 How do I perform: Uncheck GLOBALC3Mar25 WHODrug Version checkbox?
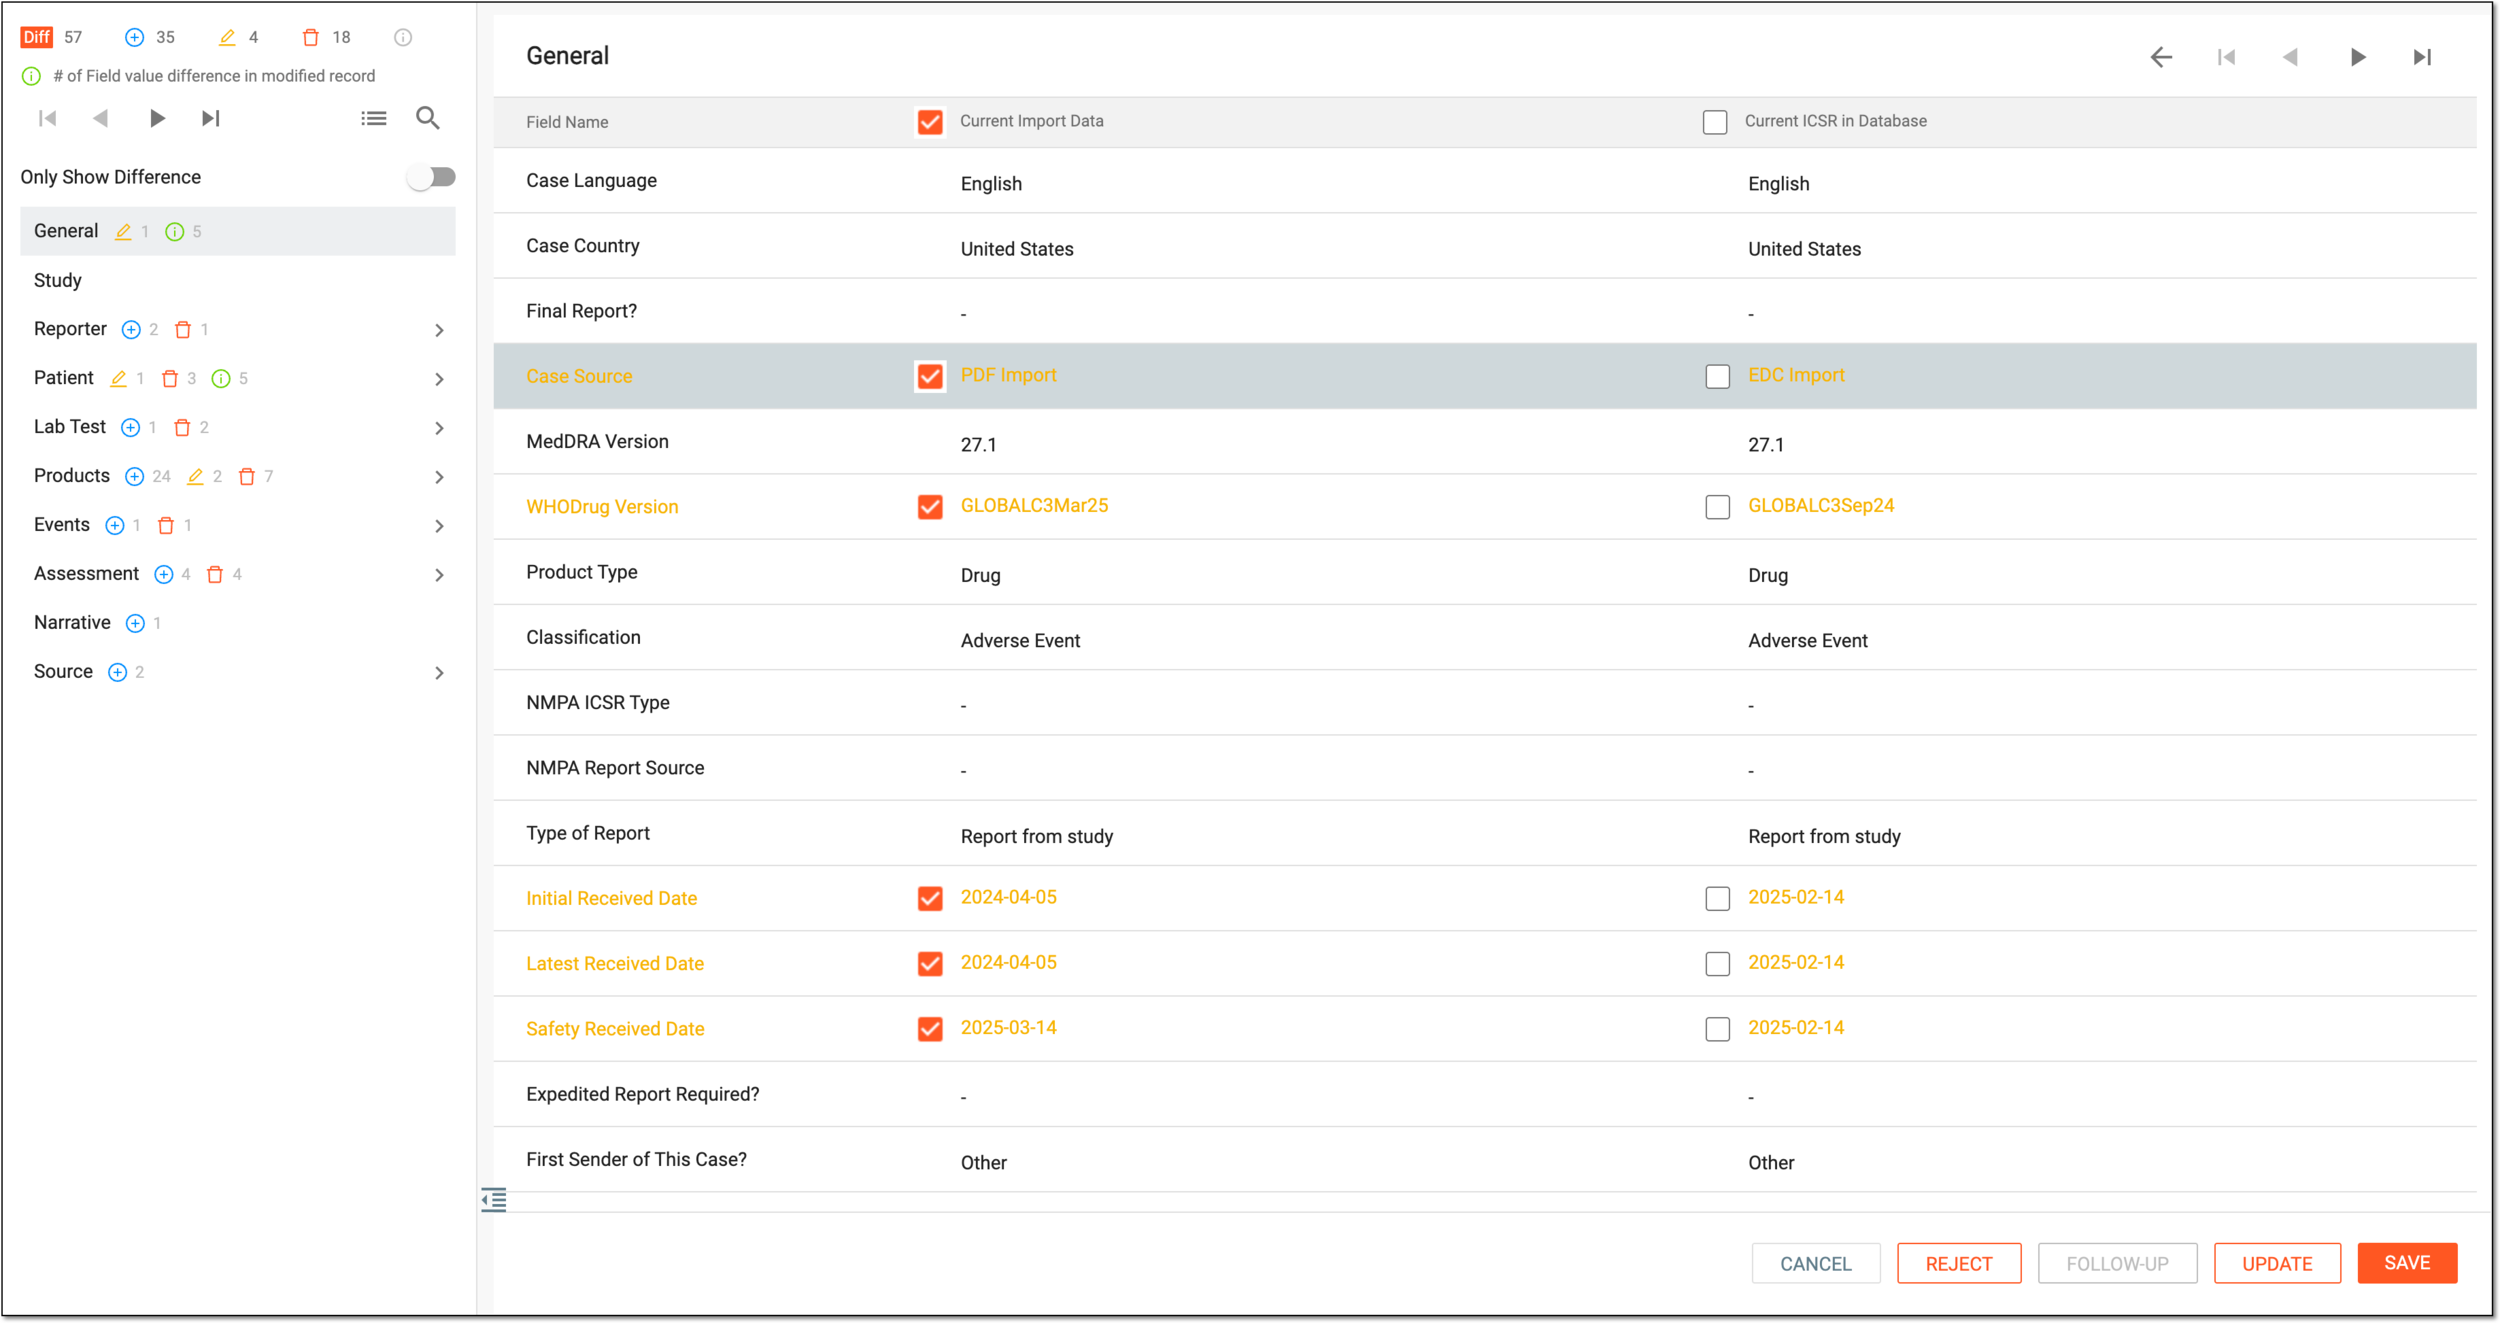tap(930, 507)
